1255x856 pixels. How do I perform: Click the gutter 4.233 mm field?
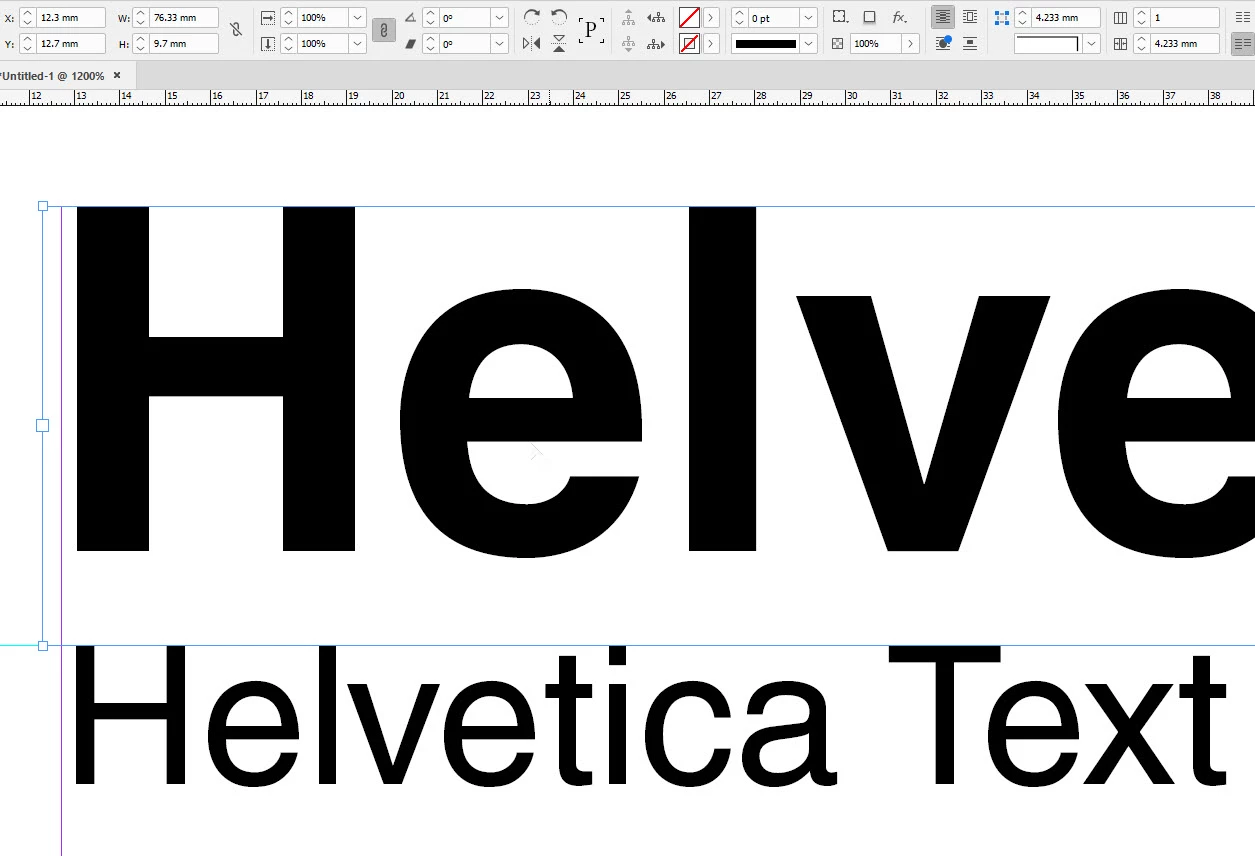tap(1185, 44)
